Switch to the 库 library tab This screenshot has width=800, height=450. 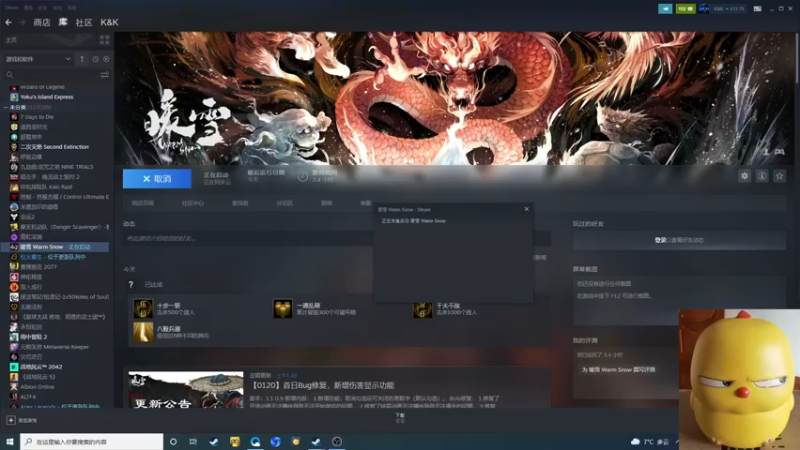click(63, 22)
